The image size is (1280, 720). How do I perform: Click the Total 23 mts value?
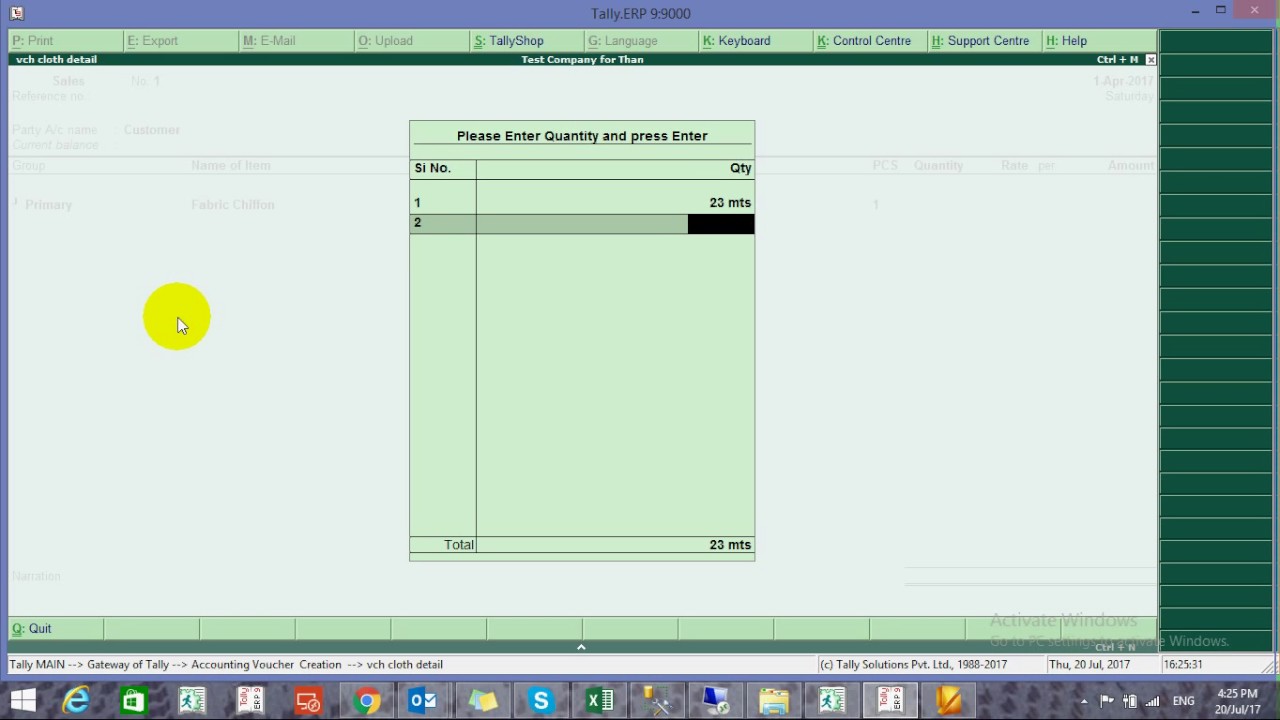pyautogui.click(x=730, y=545)
